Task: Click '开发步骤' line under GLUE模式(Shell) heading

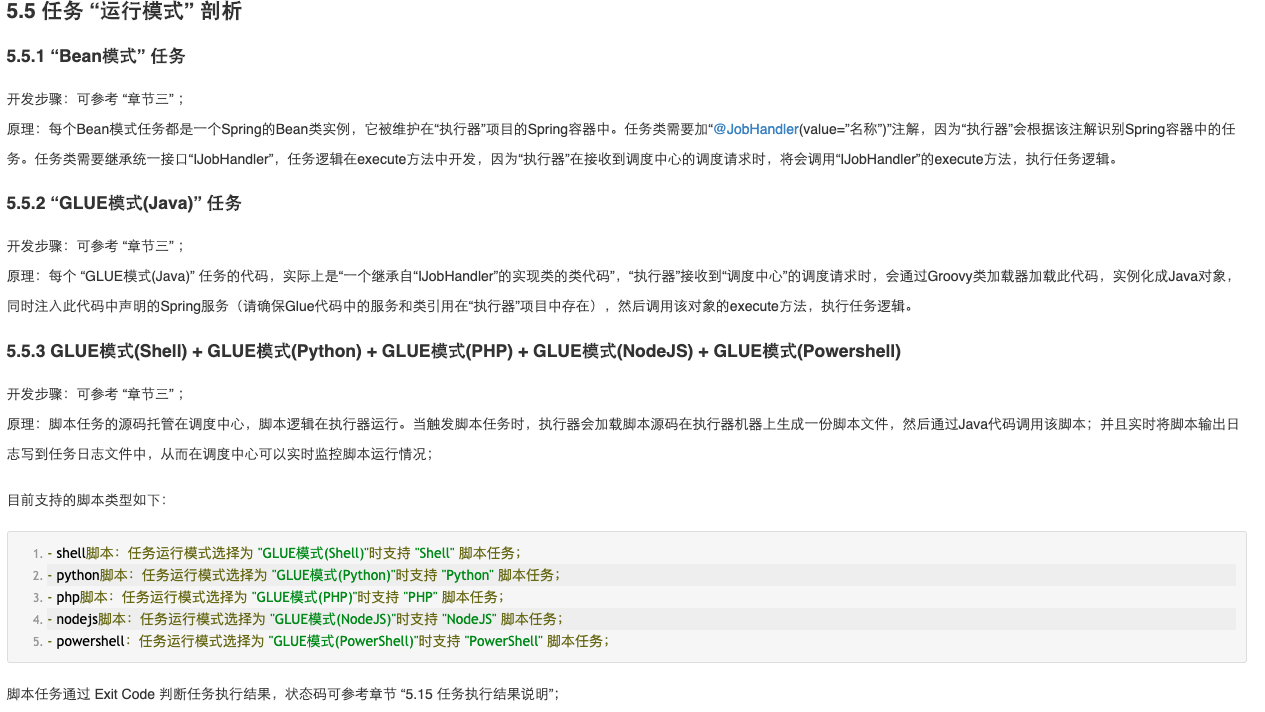Action: tap(96, 394)
